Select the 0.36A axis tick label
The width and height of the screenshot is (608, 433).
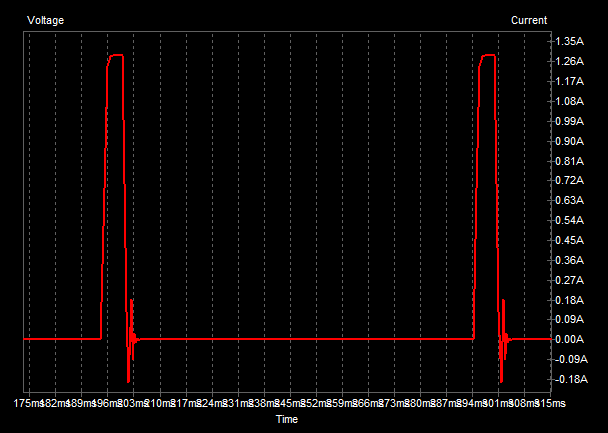pyautogui.click(x=570, y=260)
